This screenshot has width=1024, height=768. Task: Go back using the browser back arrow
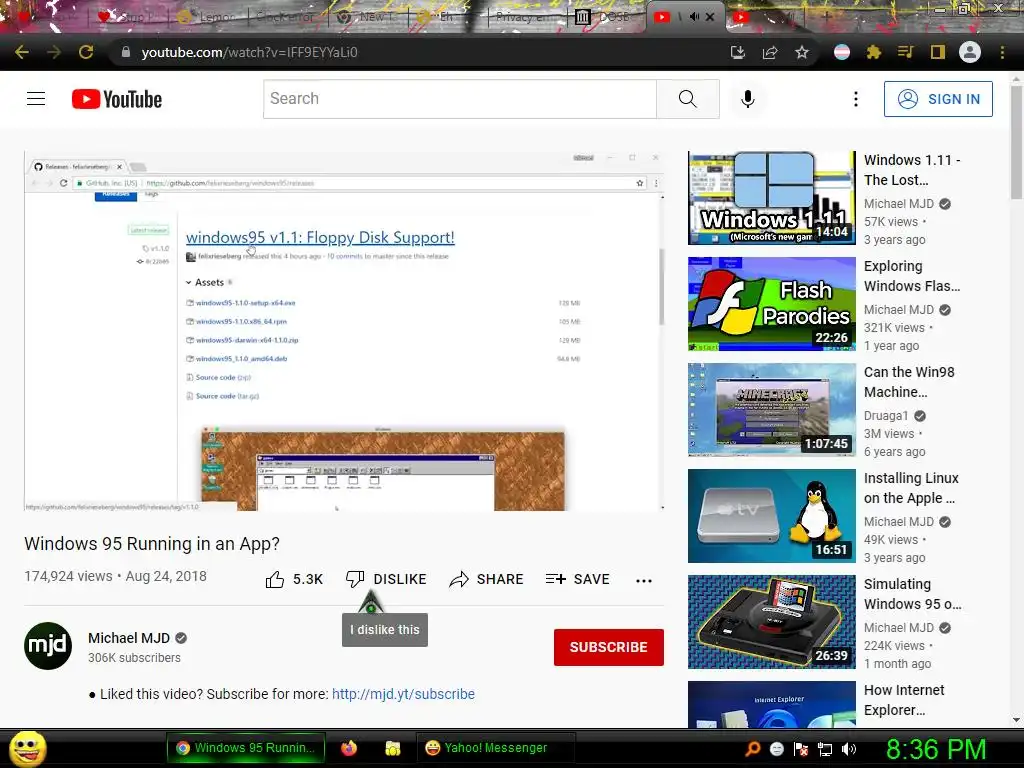(x=22, y=52)
